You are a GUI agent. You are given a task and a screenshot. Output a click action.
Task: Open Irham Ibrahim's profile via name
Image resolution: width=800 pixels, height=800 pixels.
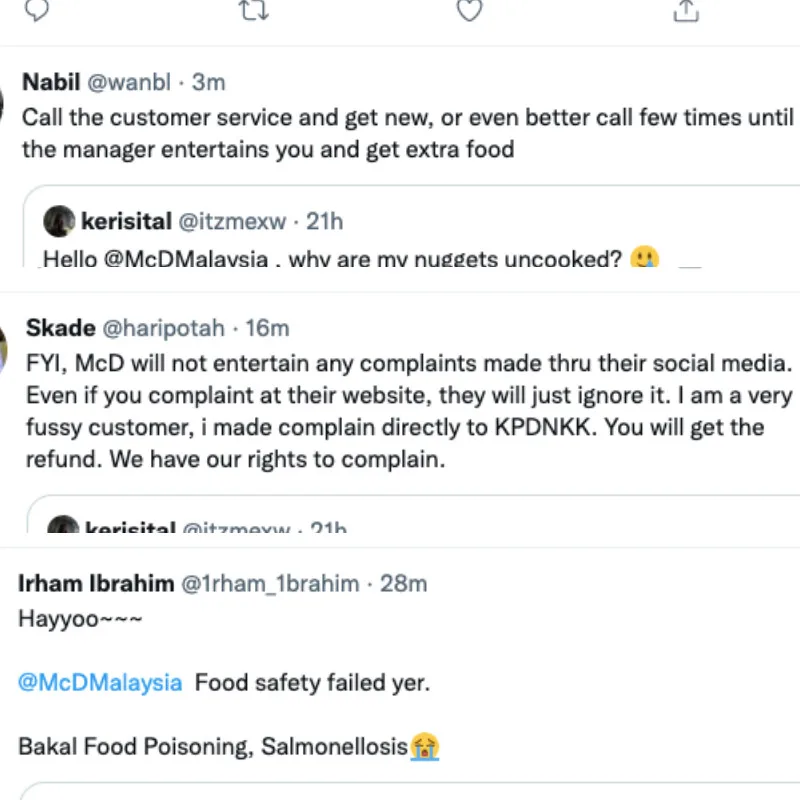point(96,583)
